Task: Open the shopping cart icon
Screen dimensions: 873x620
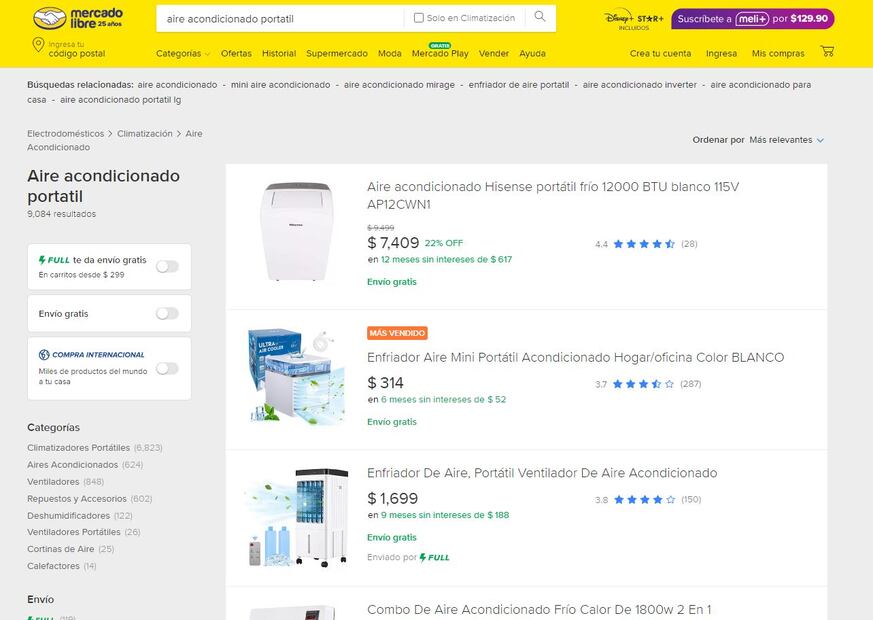Action: point(827,52)
